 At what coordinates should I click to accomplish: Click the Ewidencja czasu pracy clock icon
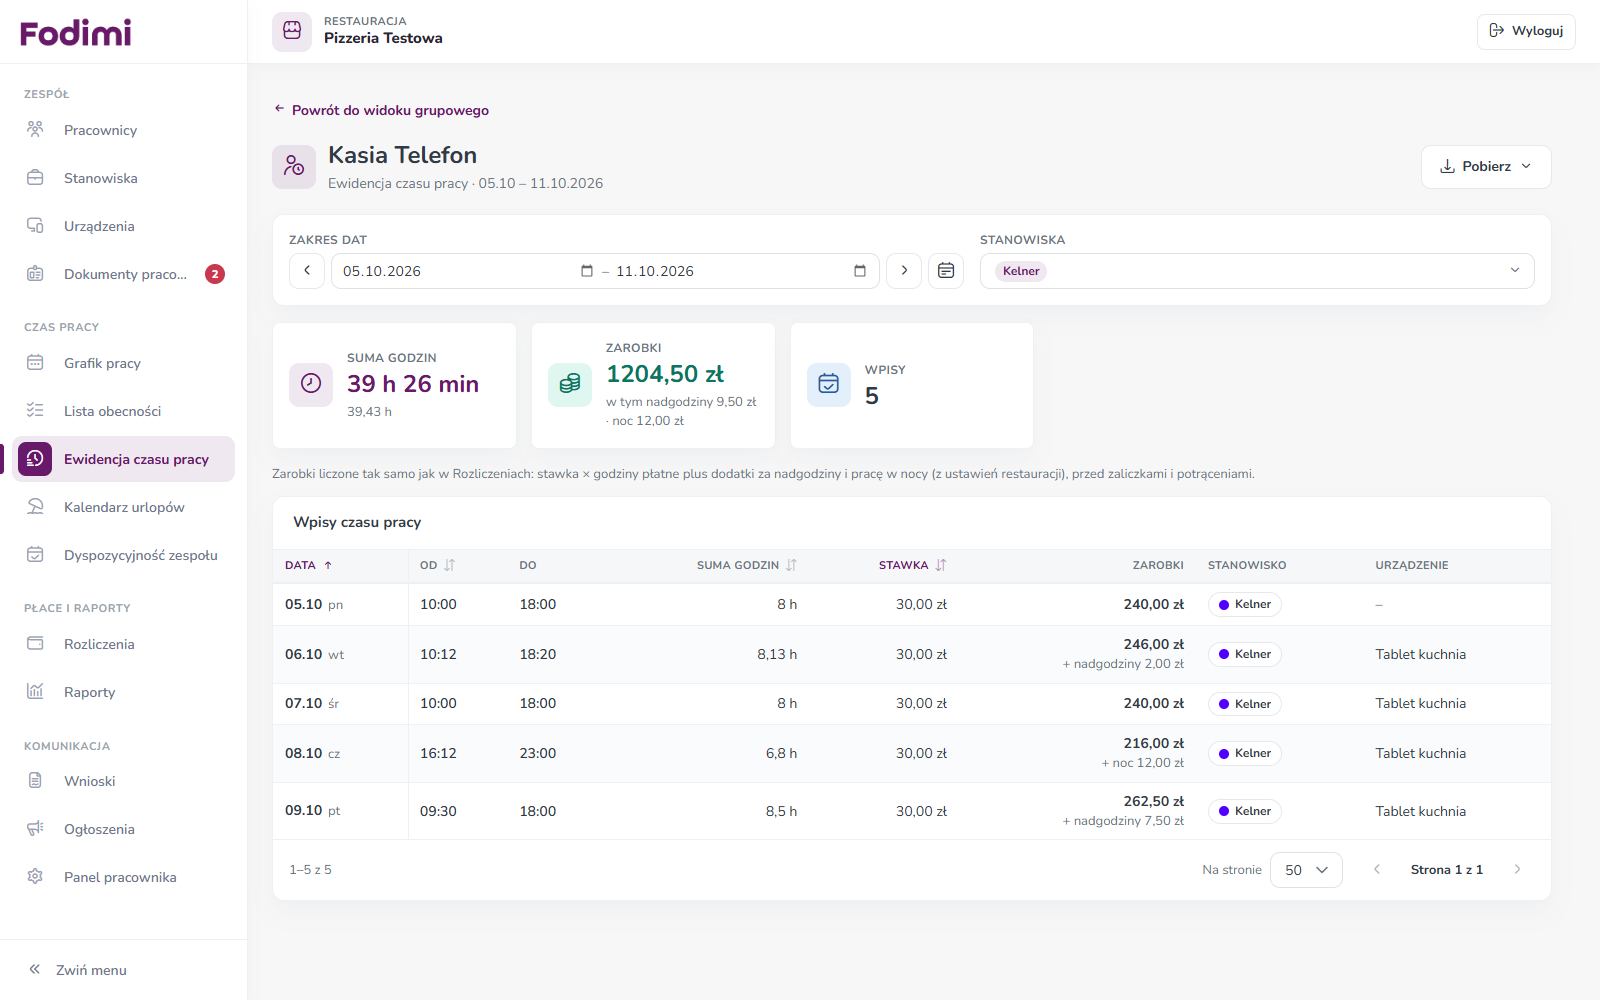coord(35,459)
